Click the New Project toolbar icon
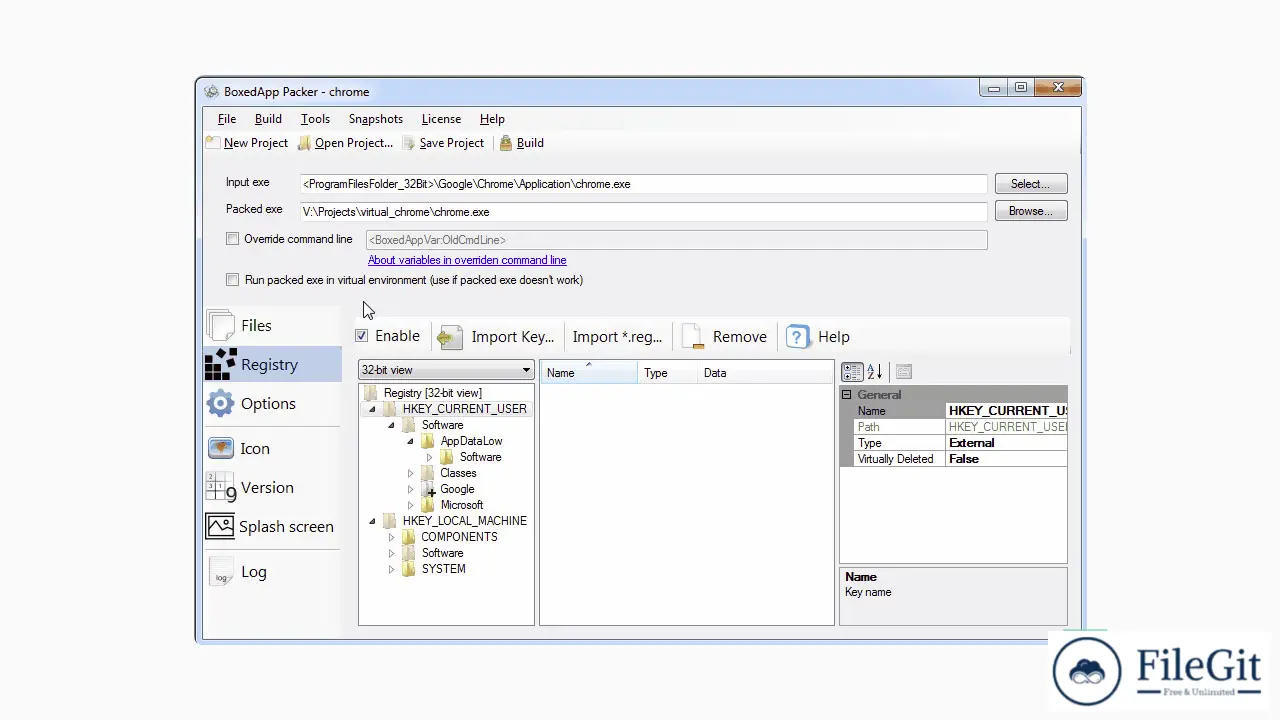The image size is (1280, 720). pyautogui.click(x=212, y=143)
